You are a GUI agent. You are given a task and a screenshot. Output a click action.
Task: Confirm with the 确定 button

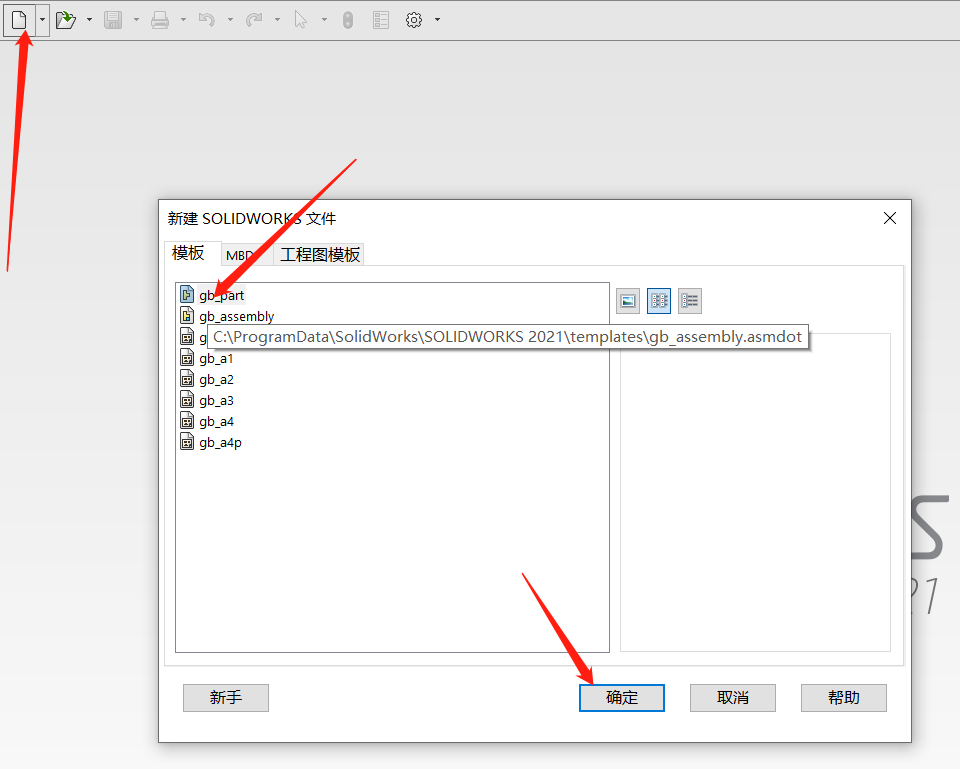(x=622, y=697)
